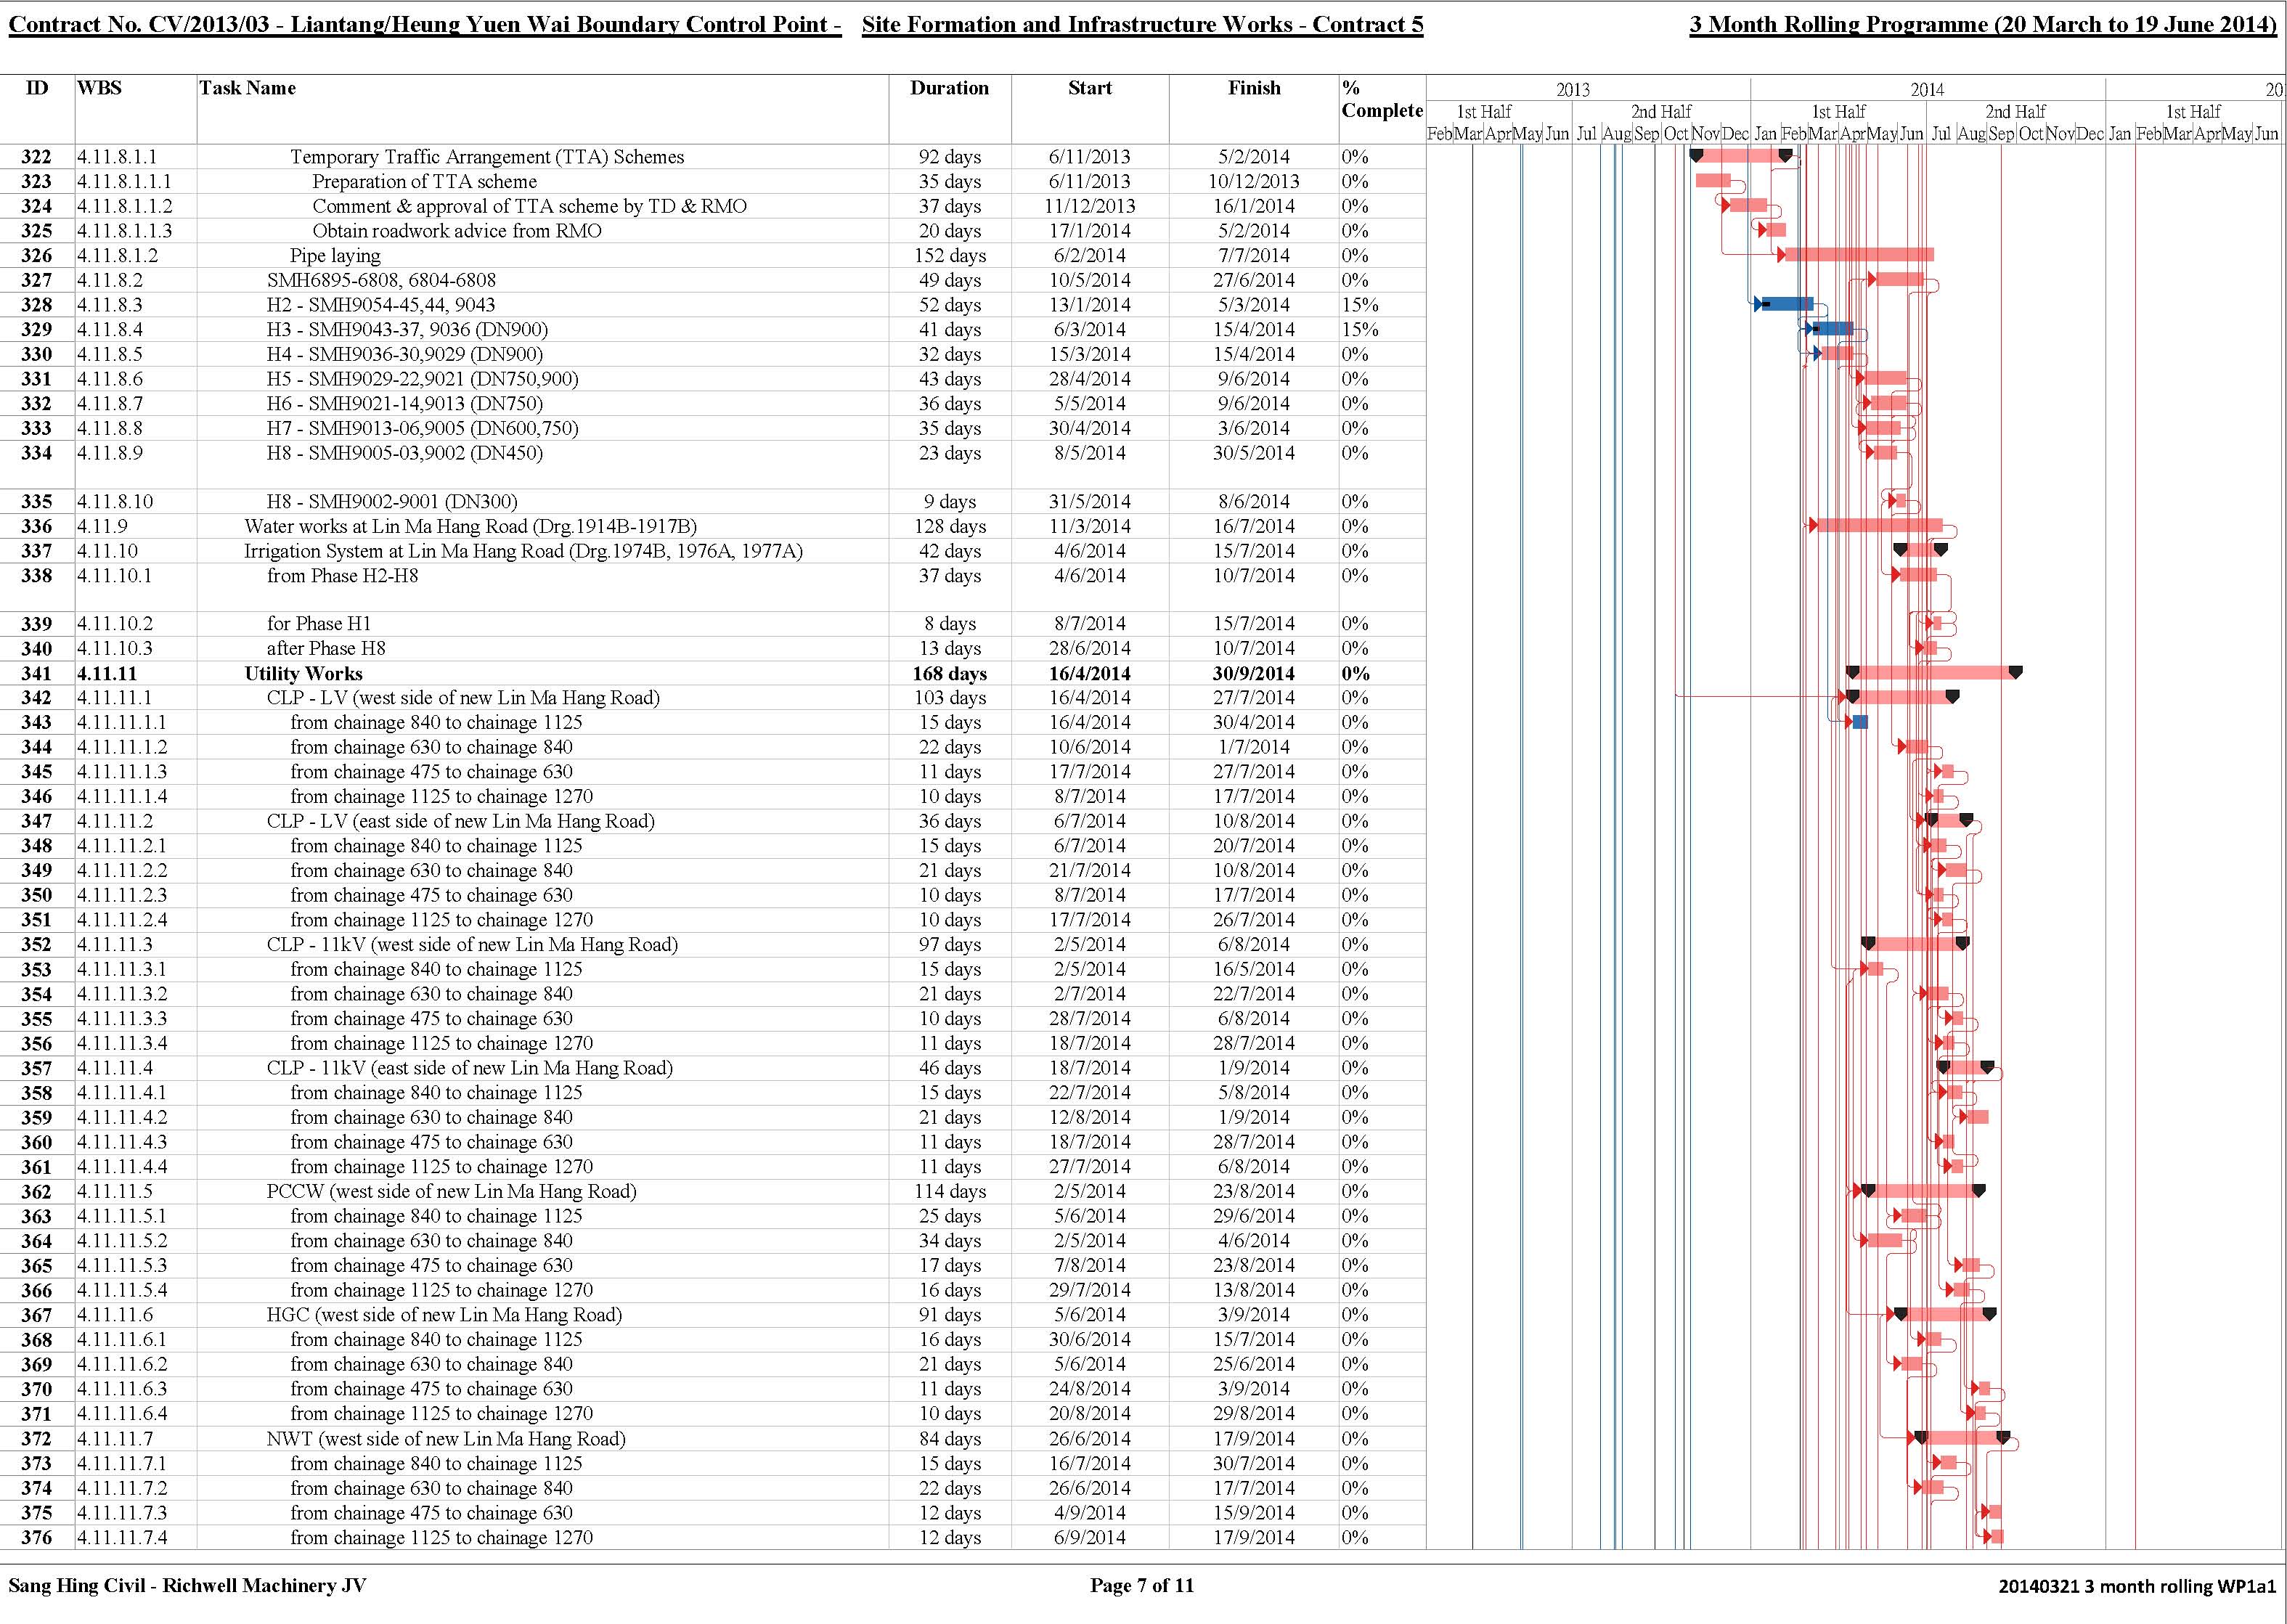Click row ID '376'

tap(36, 1538)
